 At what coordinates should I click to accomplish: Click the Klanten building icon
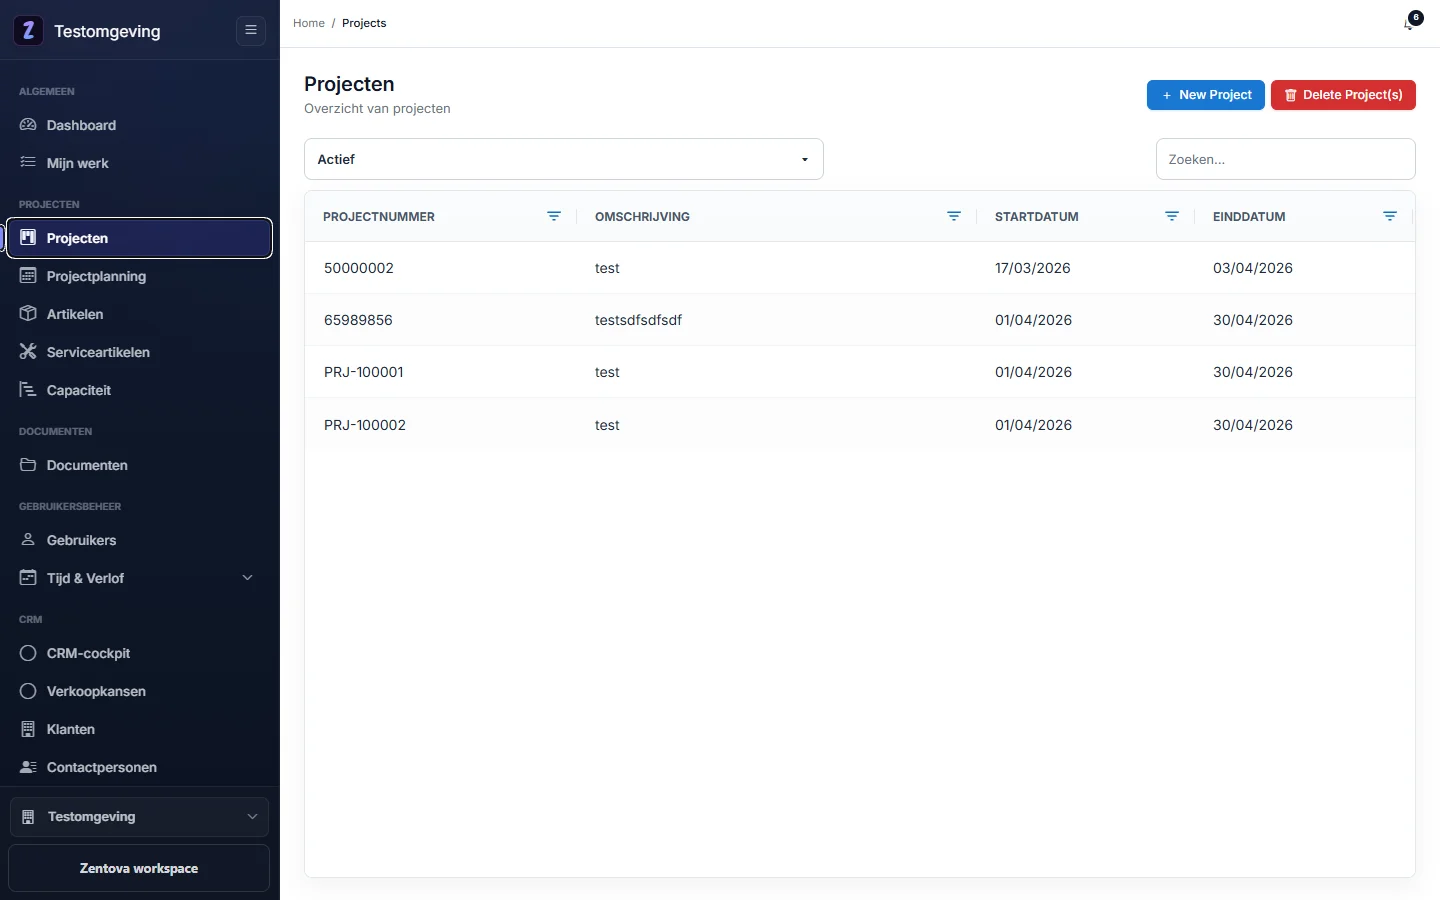tap(28, 729)
